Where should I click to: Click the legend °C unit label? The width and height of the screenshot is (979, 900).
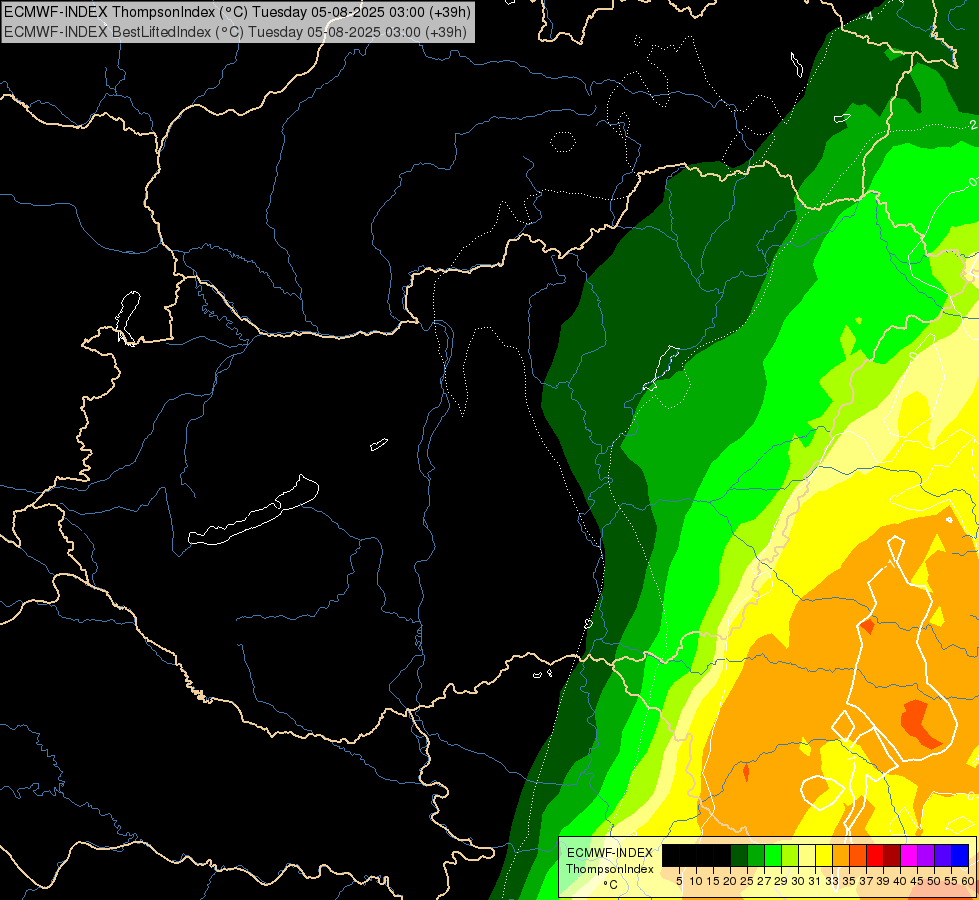[611, 885]
